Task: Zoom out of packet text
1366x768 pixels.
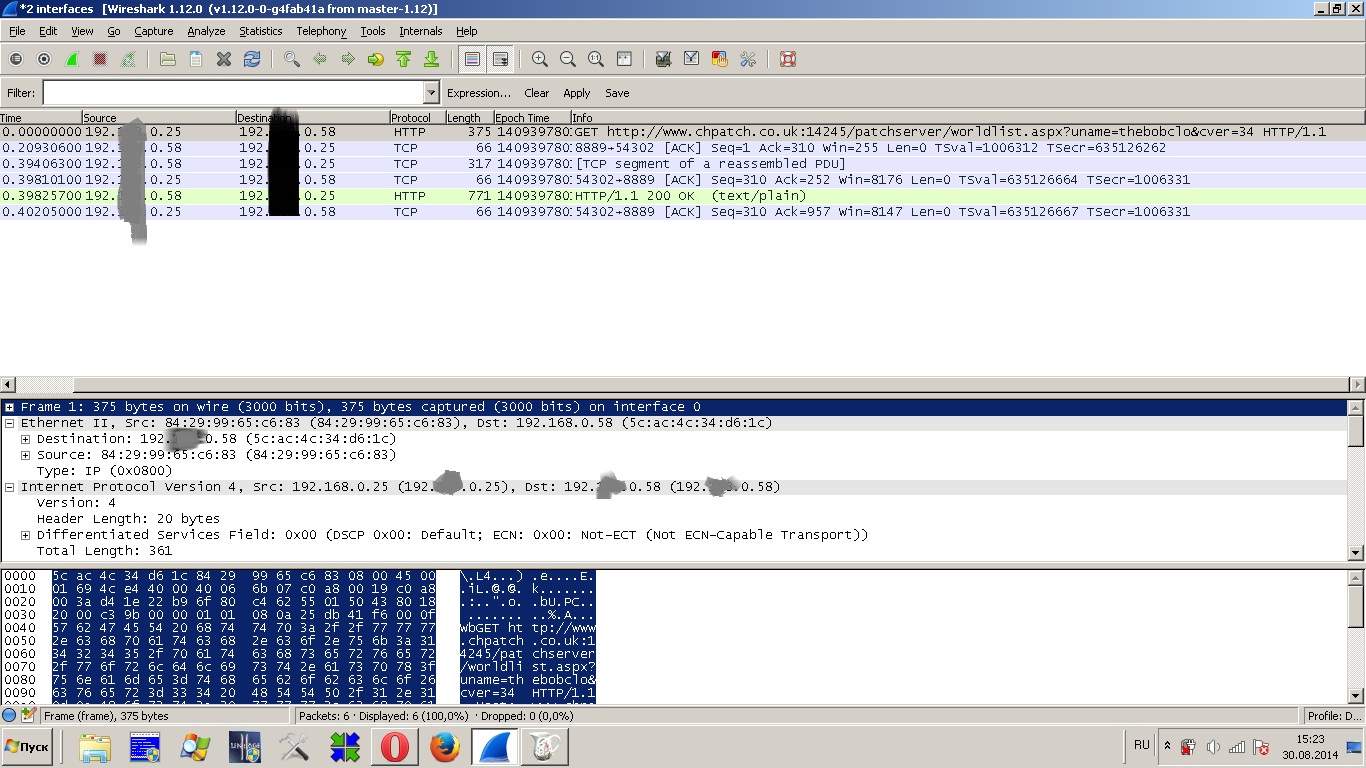Action: coord(568,60)
